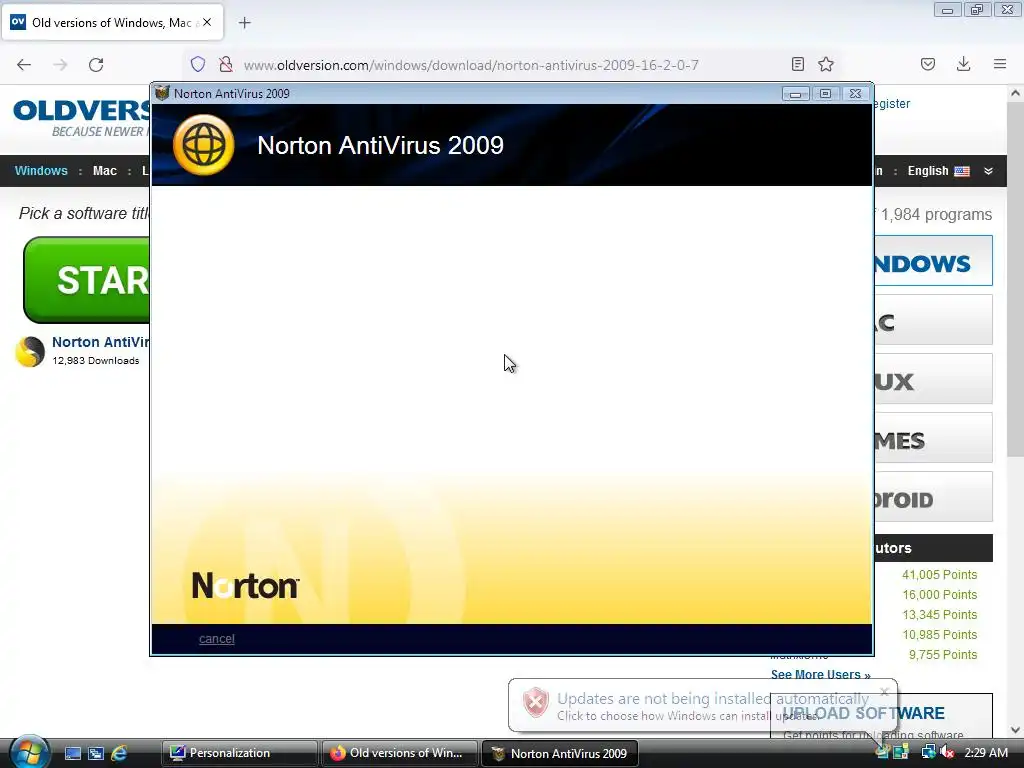Open Norton AntiVirus program link on page

[x=101, y=342]
